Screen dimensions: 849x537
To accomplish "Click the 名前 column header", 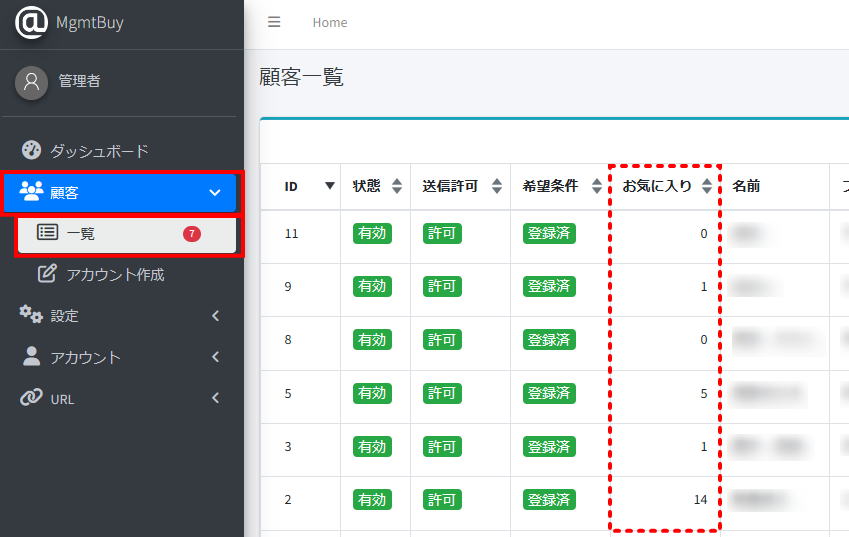I will point(746,186).
